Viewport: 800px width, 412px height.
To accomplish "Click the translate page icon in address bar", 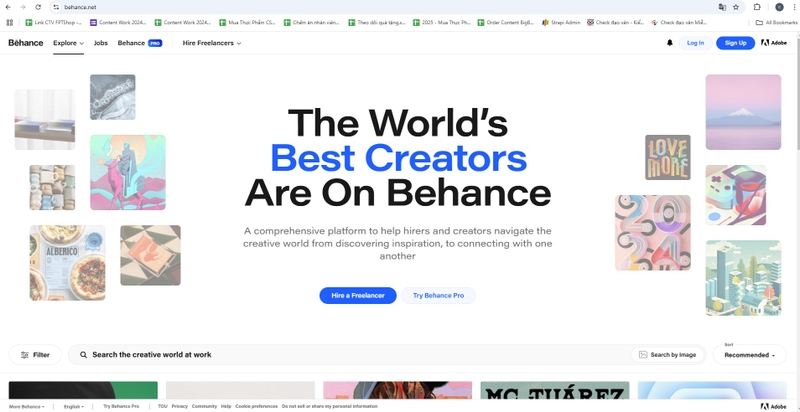I will 722,7.
